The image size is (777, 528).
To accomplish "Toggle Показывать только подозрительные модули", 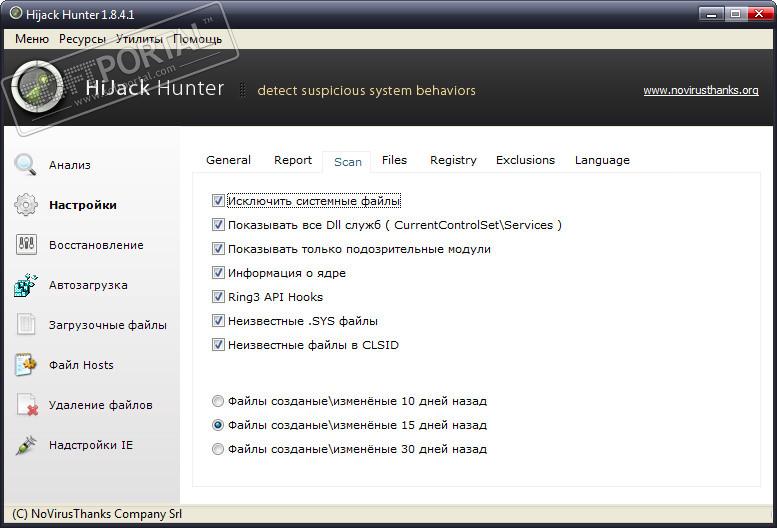I will [x=218, y=249].
